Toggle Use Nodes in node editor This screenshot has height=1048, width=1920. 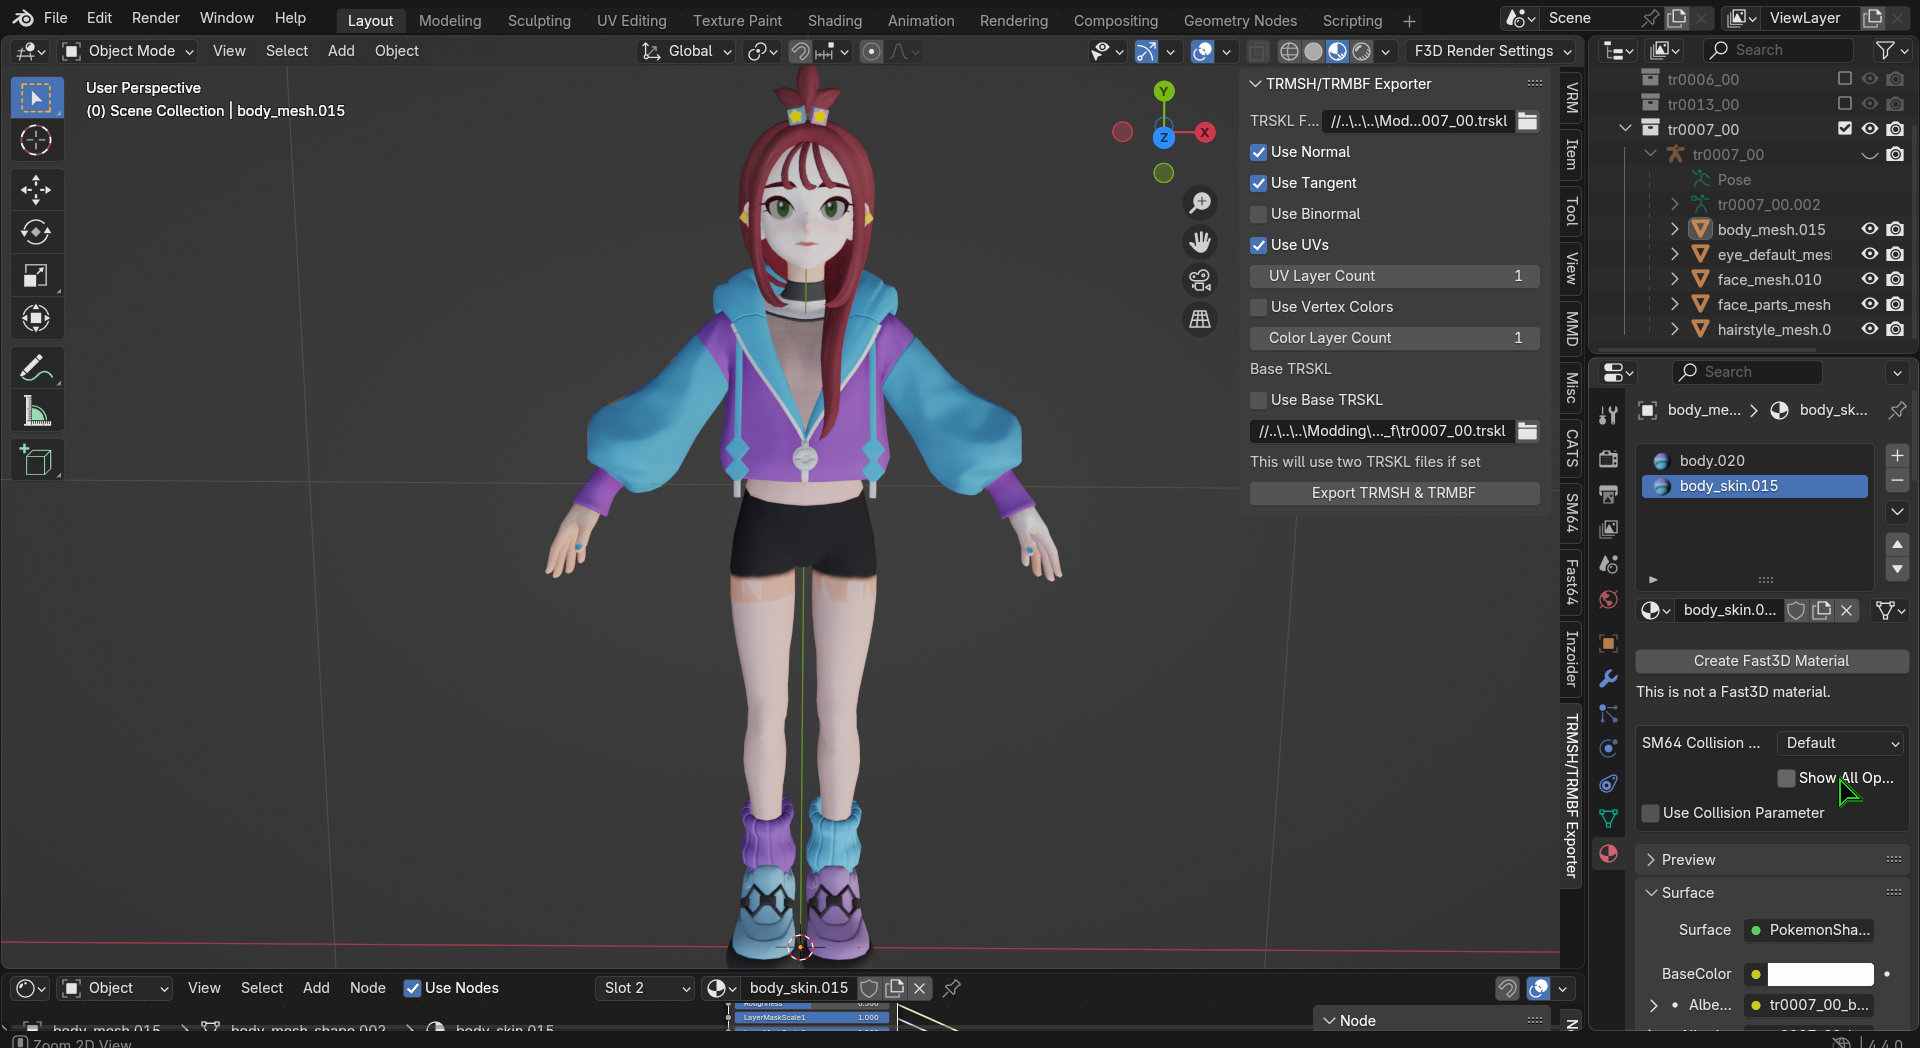click(412, 988)
